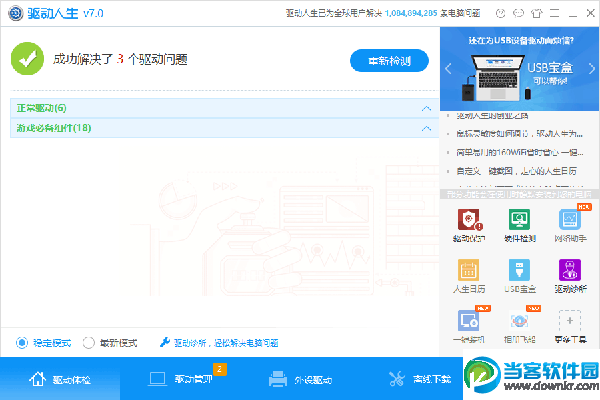The image size is (600, 400).
Task: Click the 成功解决了 3 个驱动问题 result text
Action: (x=120, y=59)
